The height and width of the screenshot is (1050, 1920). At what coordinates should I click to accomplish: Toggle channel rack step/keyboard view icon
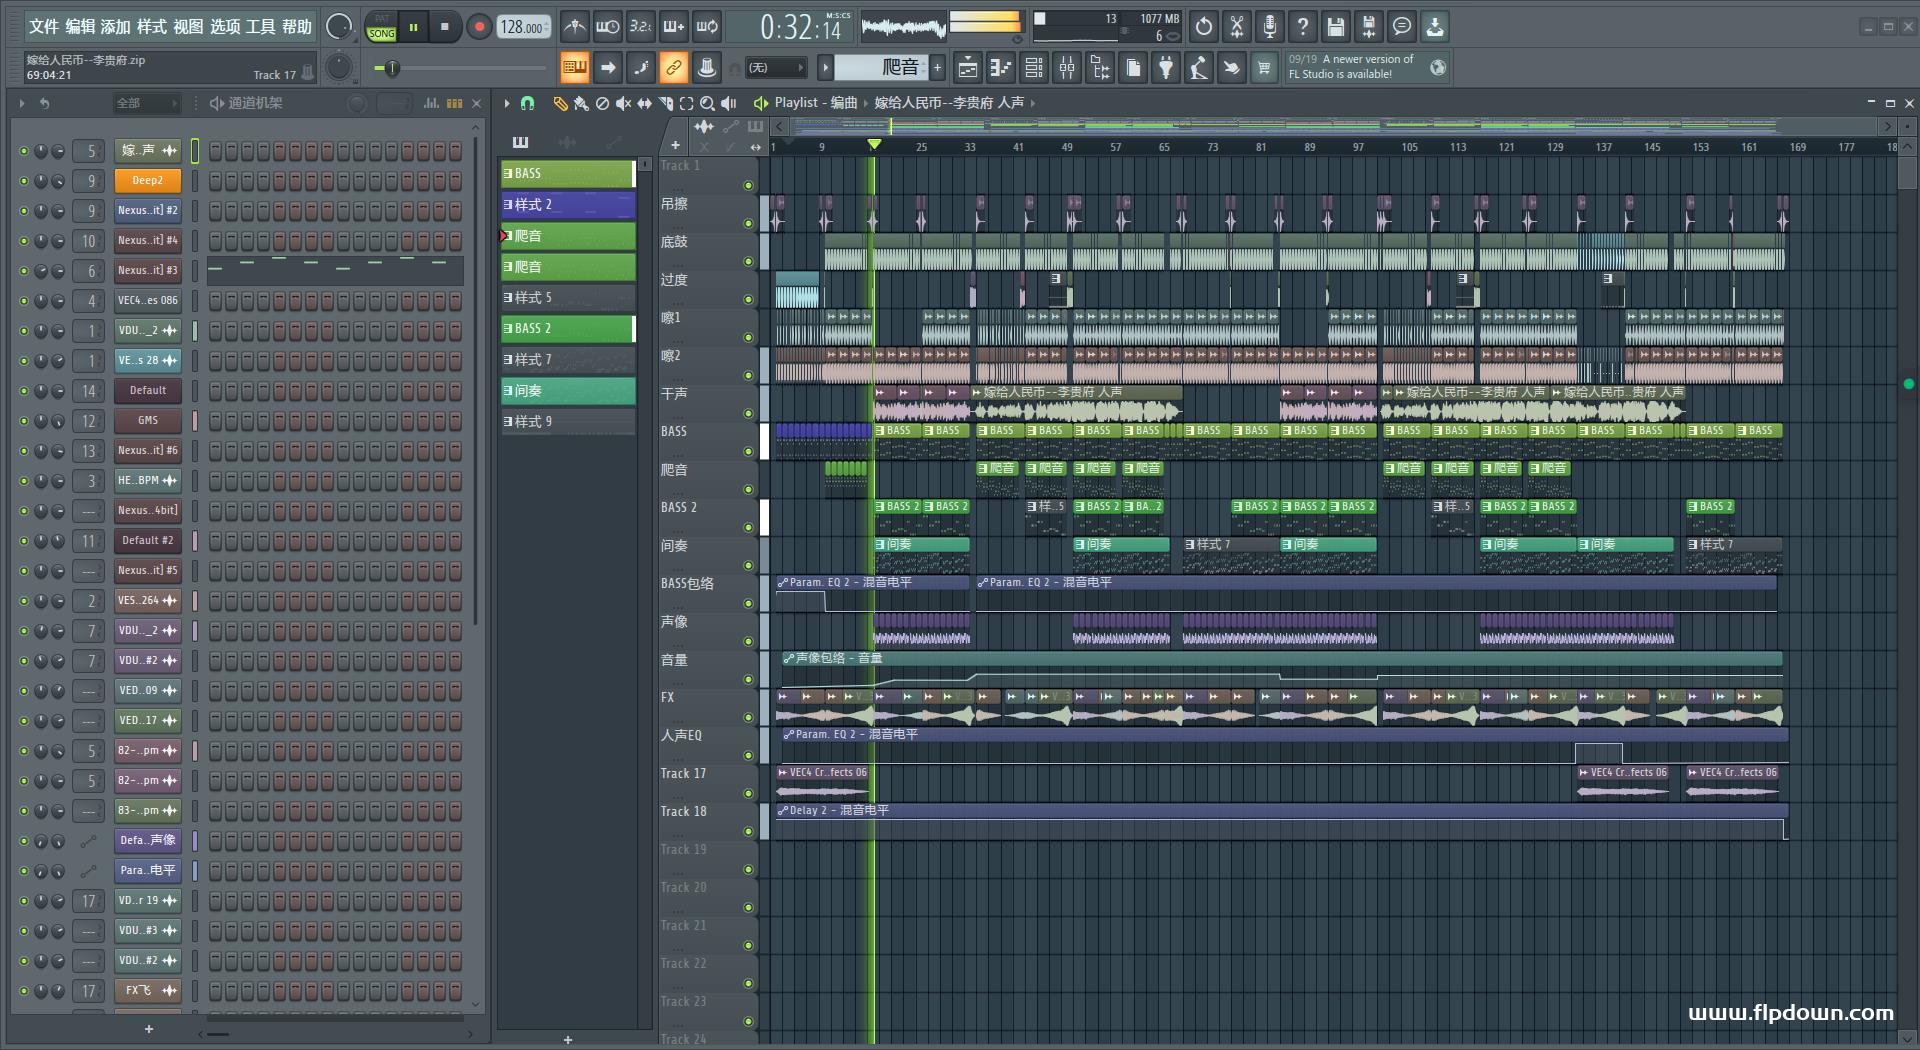coord(454,103)
